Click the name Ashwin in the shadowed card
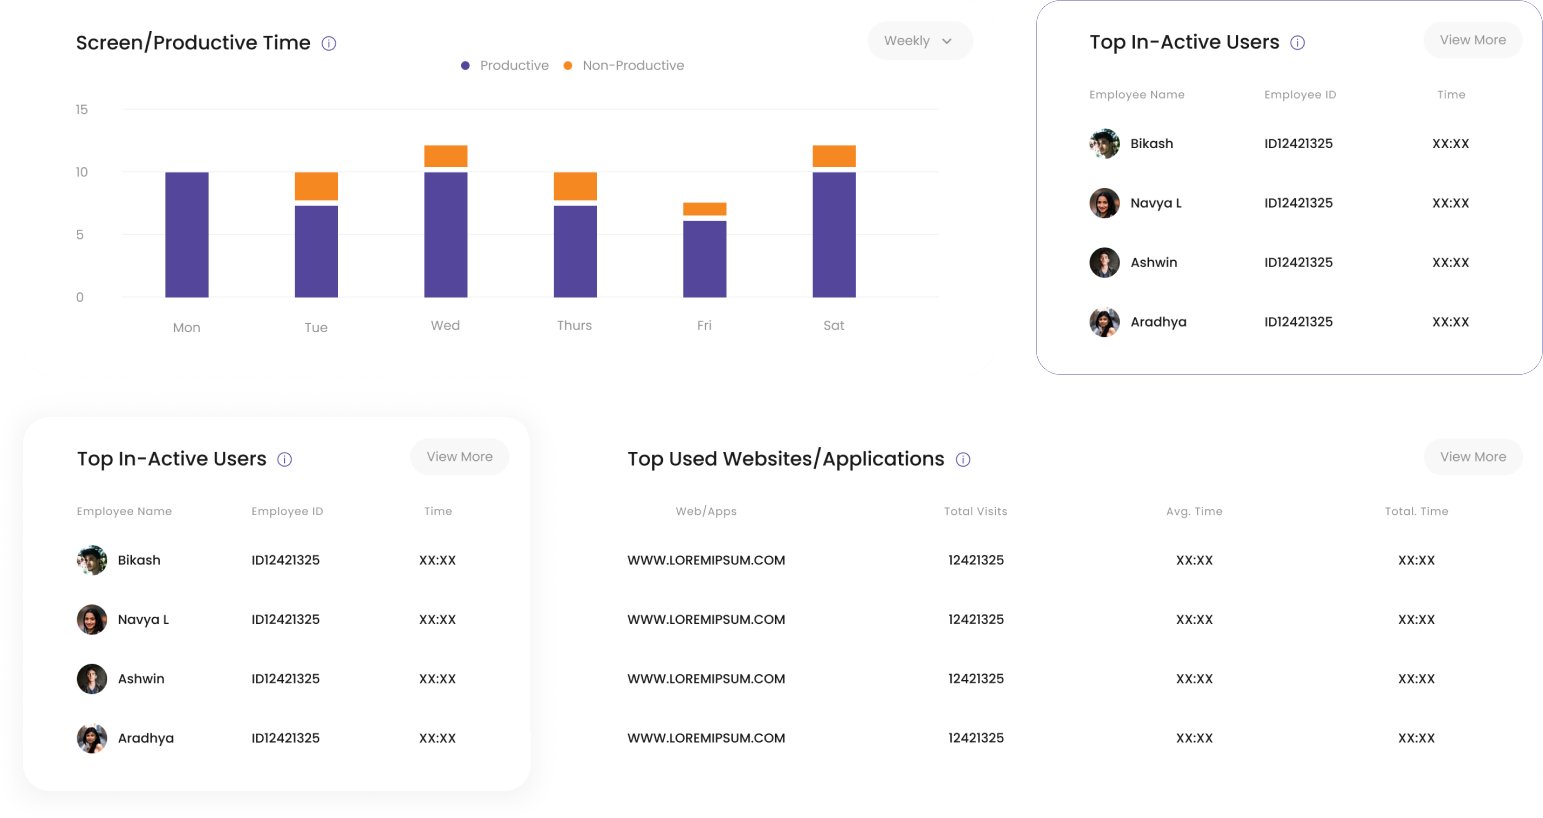This screenshot has height=818, width=1543. tap(141, 679)
